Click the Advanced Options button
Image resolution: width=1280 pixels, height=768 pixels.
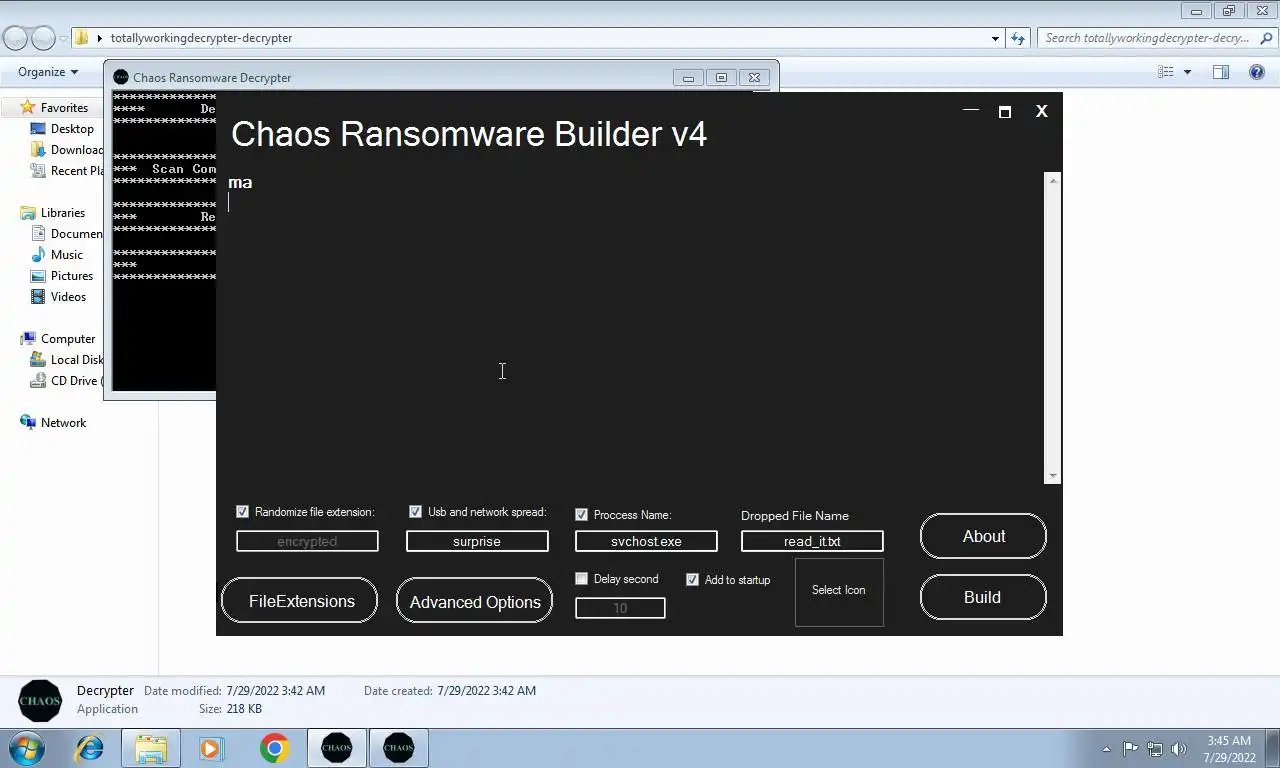[474, 601]
